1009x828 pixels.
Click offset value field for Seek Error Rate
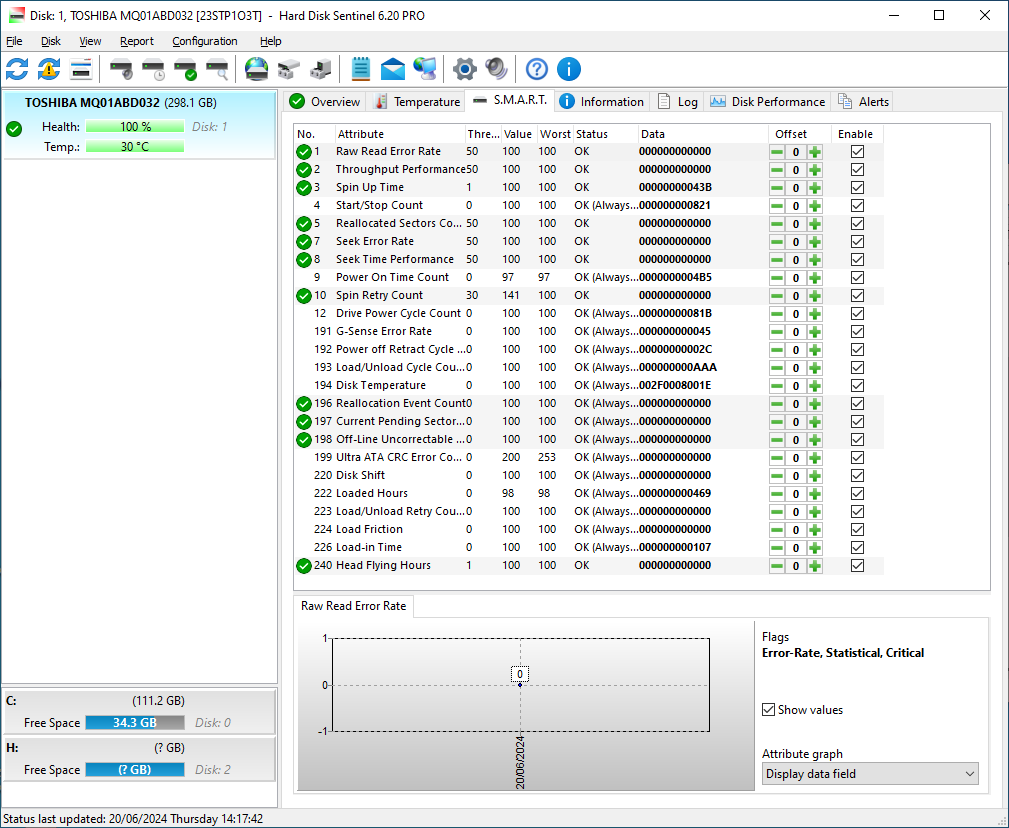796,242
